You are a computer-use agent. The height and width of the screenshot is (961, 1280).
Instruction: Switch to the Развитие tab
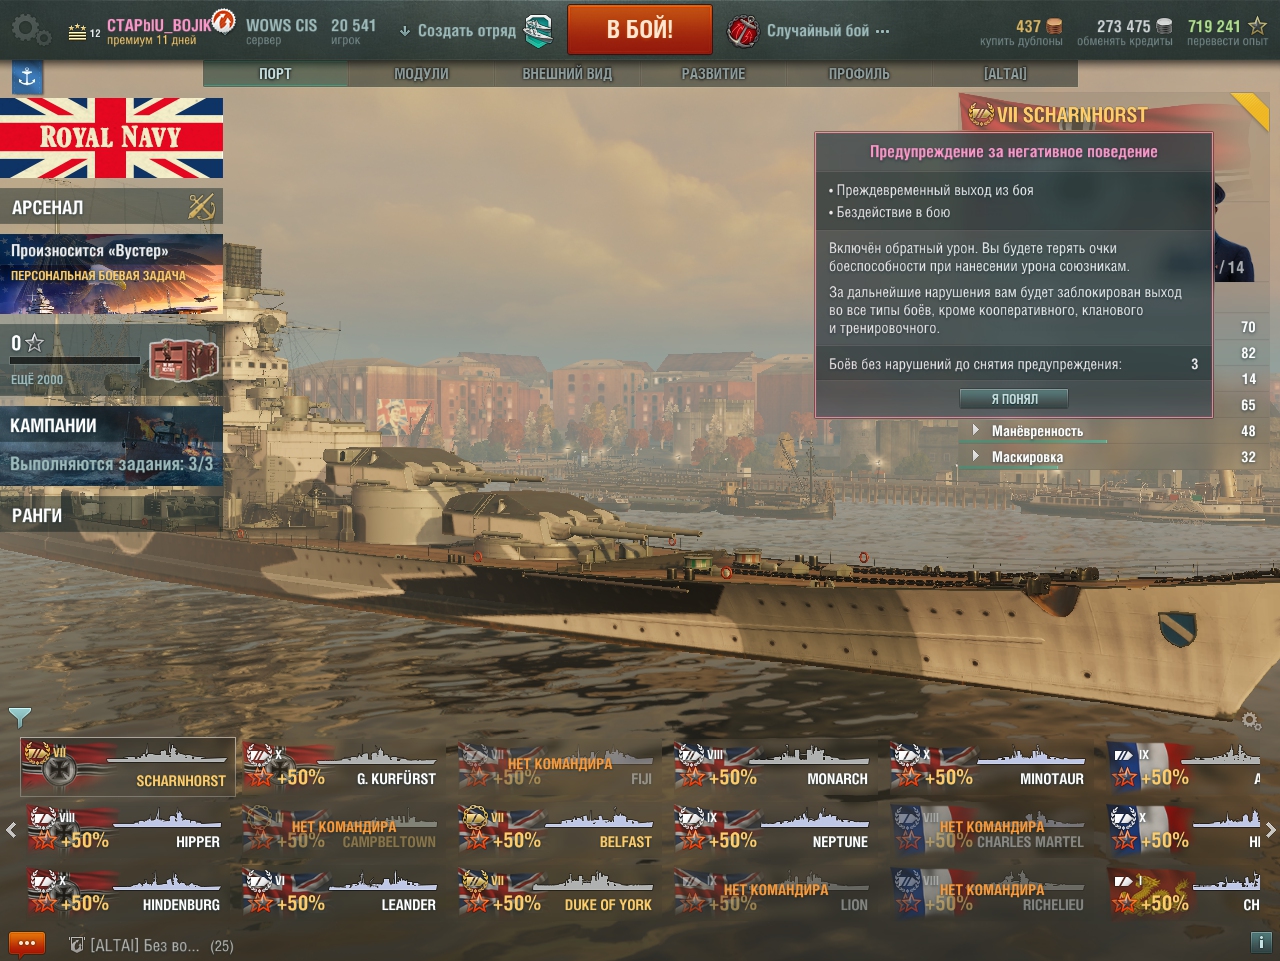coord(713,74)
